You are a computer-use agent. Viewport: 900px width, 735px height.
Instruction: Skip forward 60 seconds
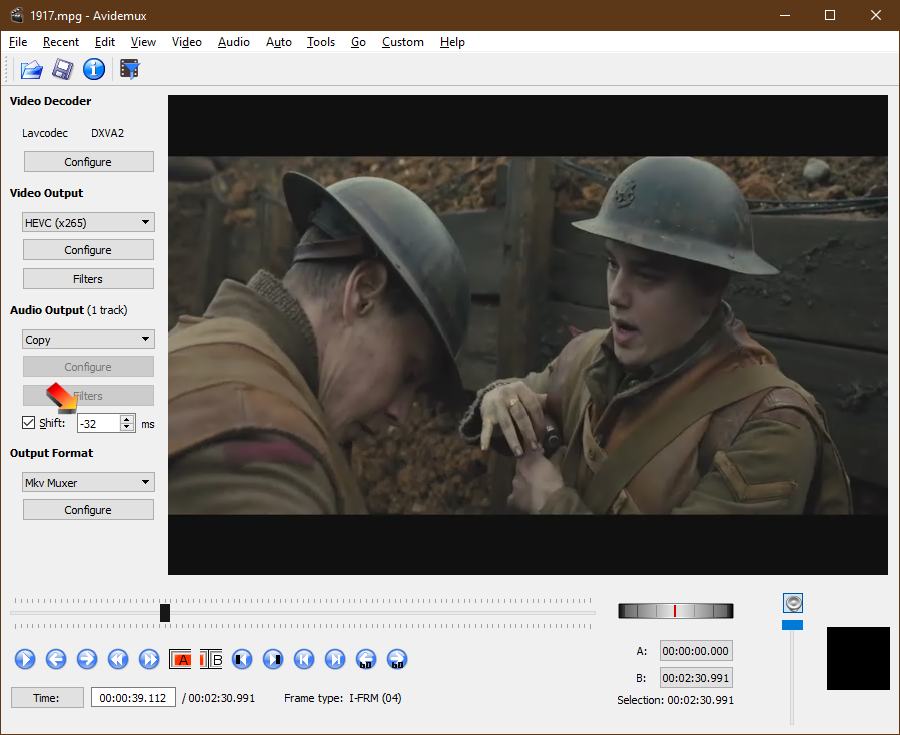(x=397, y=659)
